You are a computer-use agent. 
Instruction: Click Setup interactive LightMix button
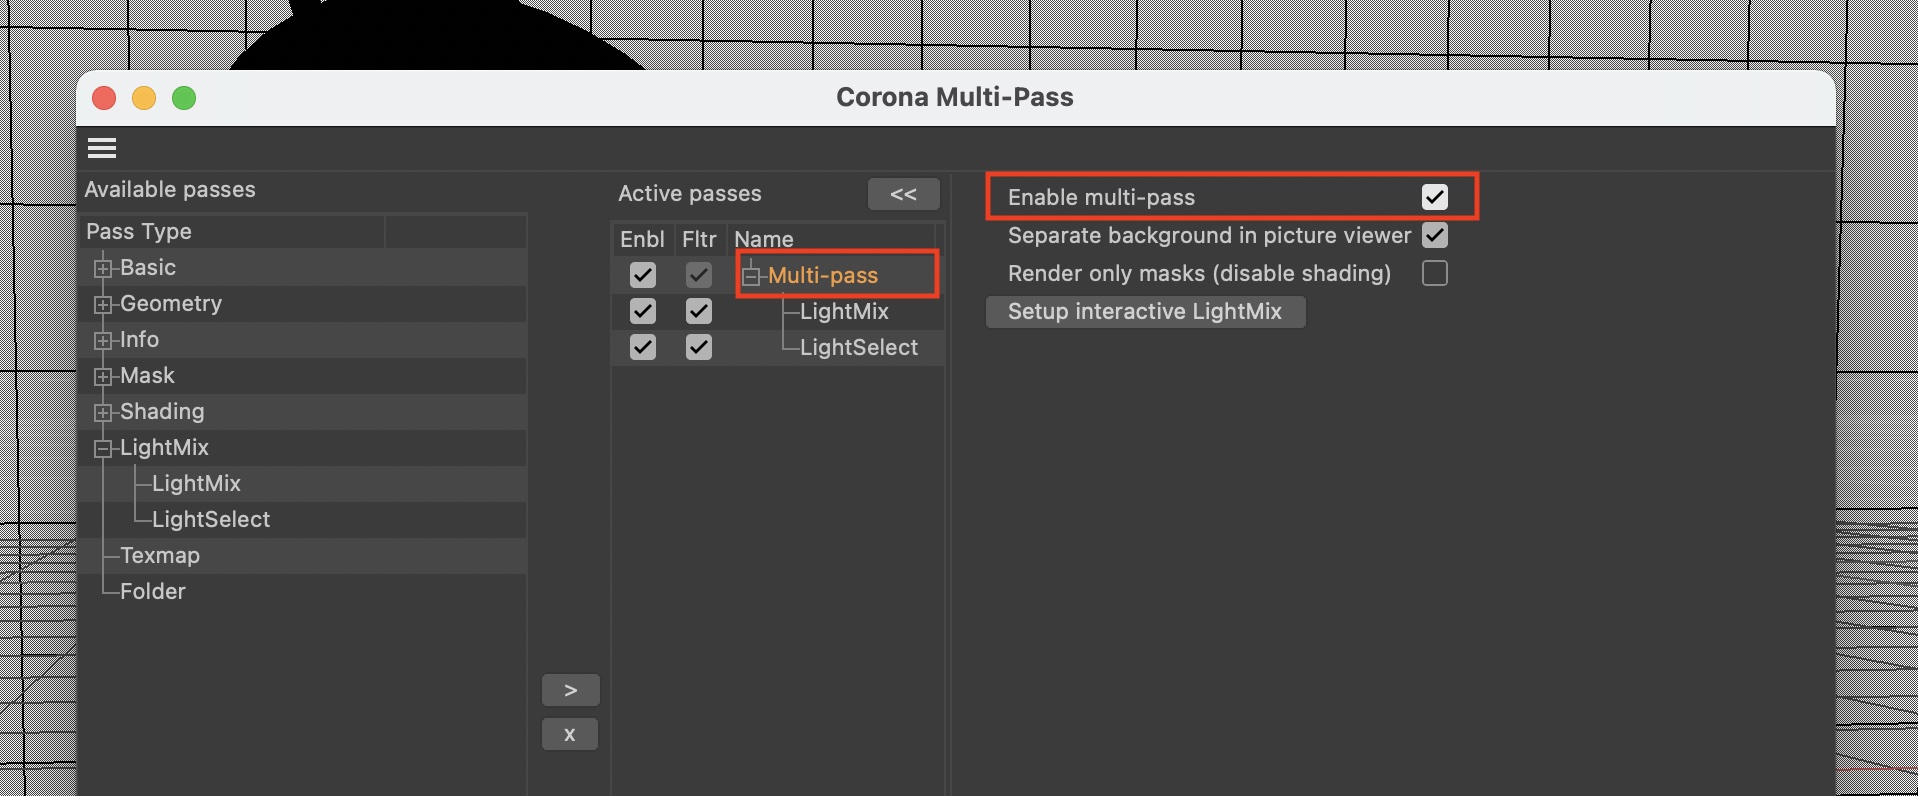click(x=1145, y=311)
